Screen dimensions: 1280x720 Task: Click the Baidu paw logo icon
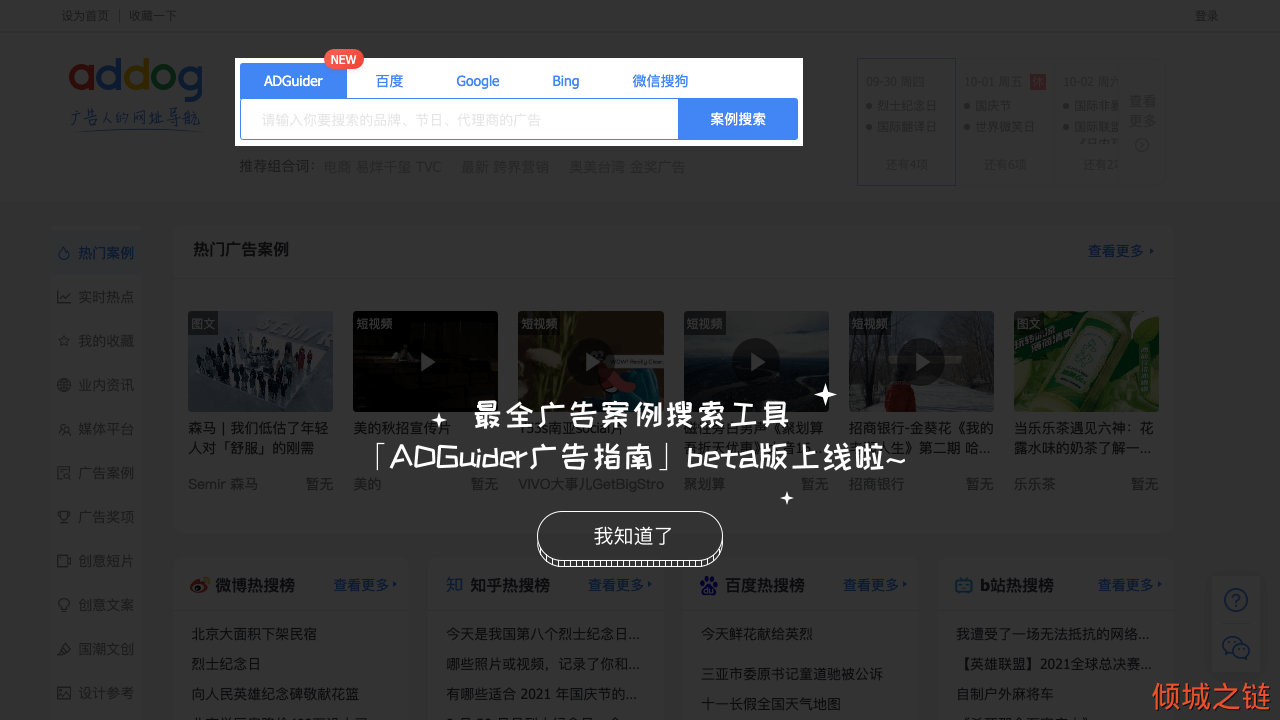709,585
